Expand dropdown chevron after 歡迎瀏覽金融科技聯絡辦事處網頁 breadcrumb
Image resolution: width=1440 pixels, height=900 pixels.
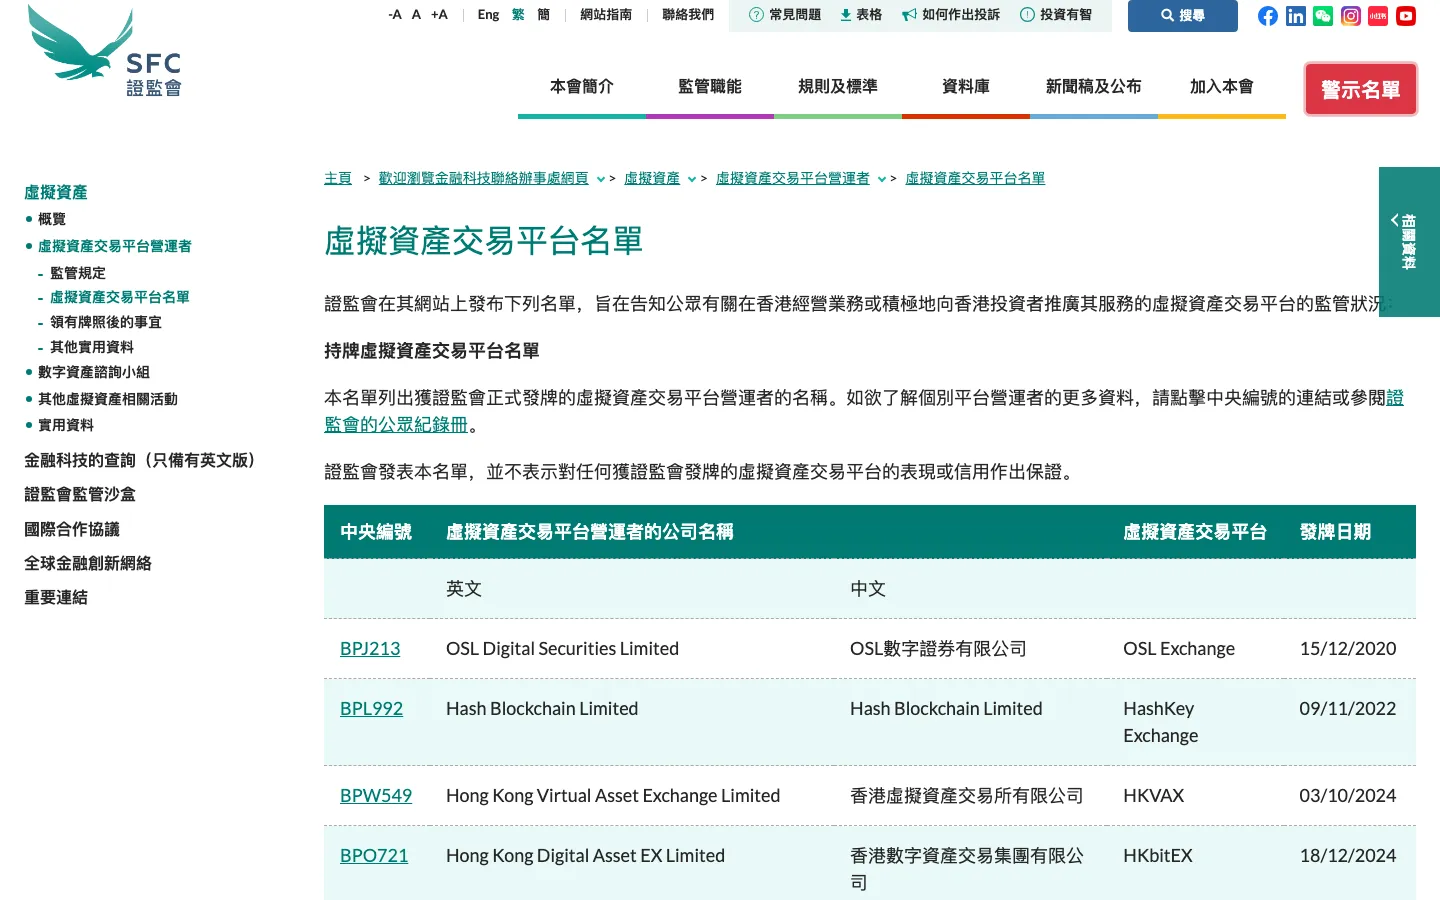[601, 179]
